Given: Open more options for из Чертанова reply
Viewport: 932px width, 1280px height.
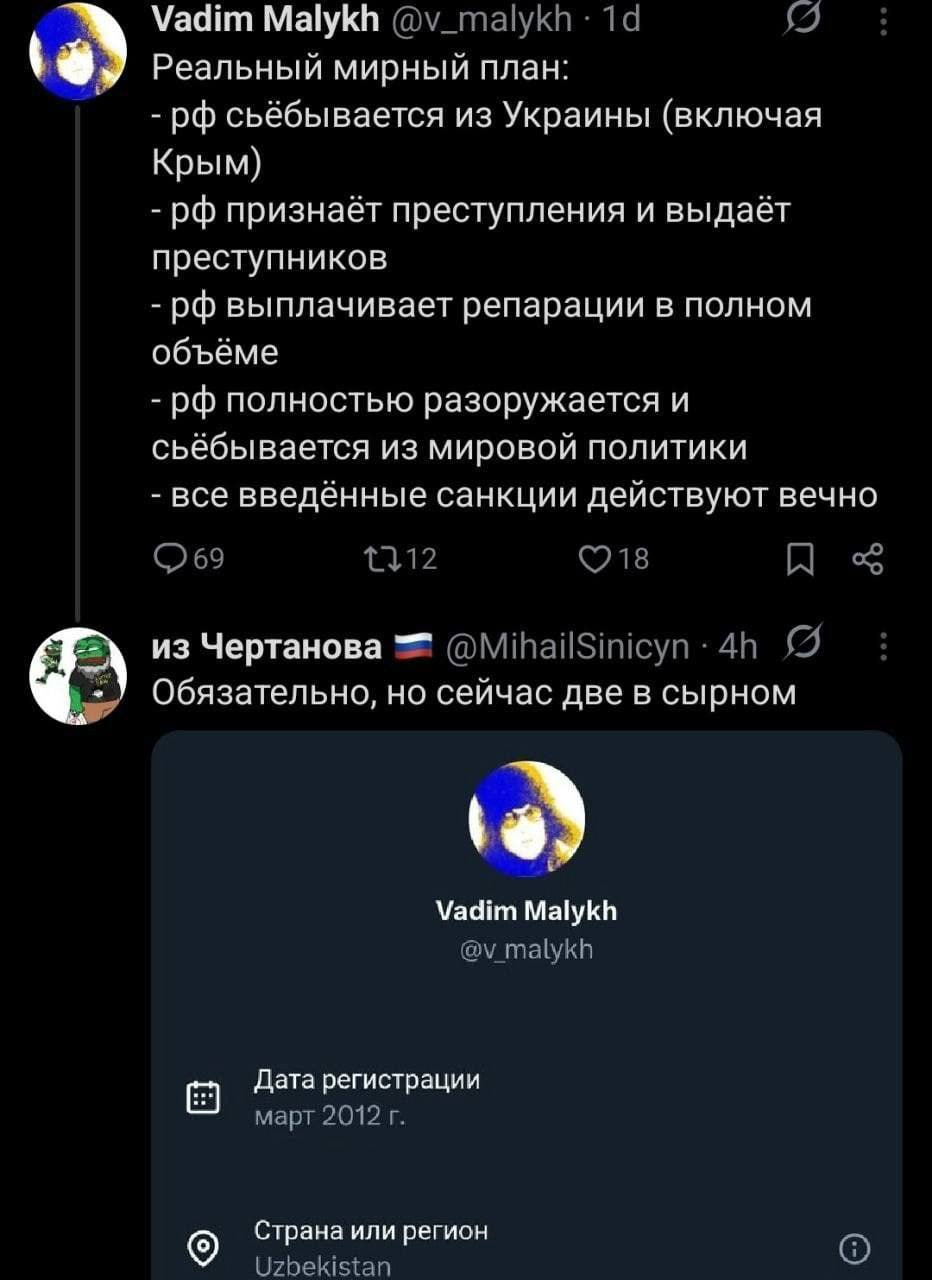Looking at the screenshot, I should click(881, 650).
